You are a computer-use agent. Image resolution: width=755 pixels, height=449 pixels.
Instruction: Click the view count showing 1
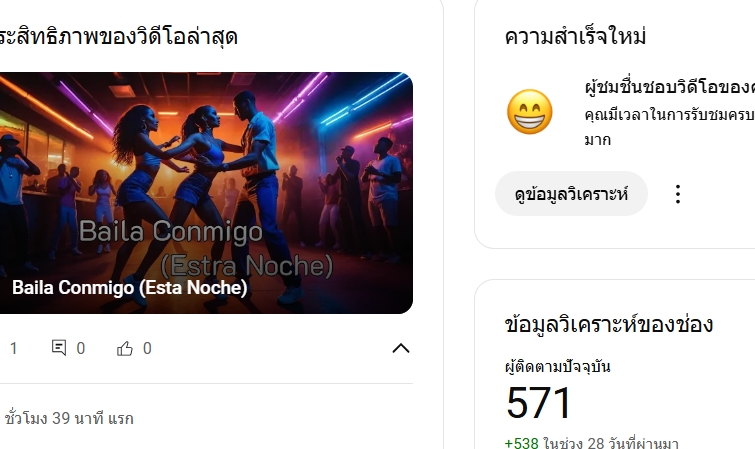click(x=13, y=348)
